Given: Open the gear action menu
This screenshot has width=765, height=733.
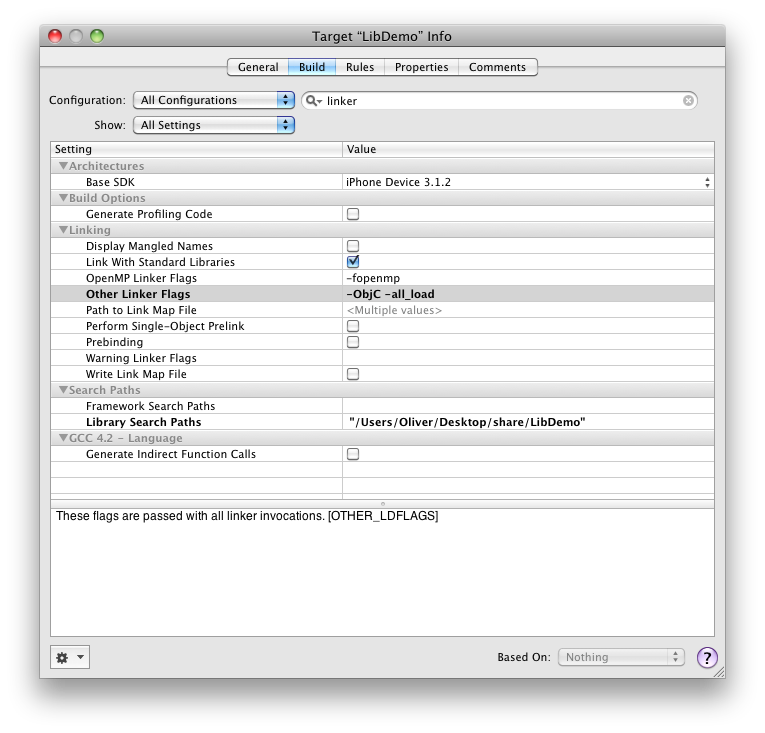Looking at the screenshot, I should (x=70, y=657).
